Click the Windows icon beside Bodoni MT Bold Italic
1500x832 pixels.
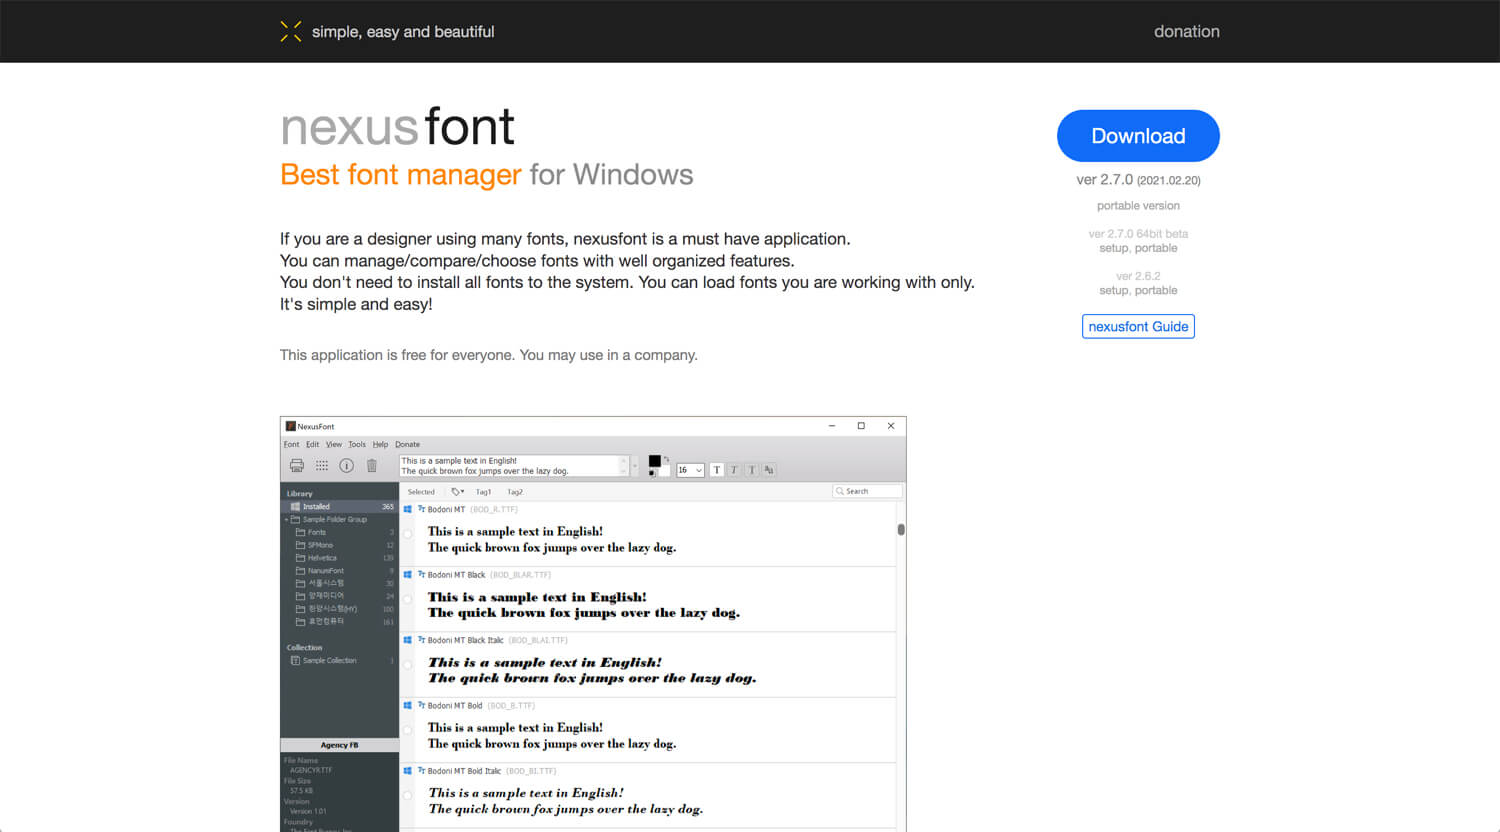[x=408, y=771]
